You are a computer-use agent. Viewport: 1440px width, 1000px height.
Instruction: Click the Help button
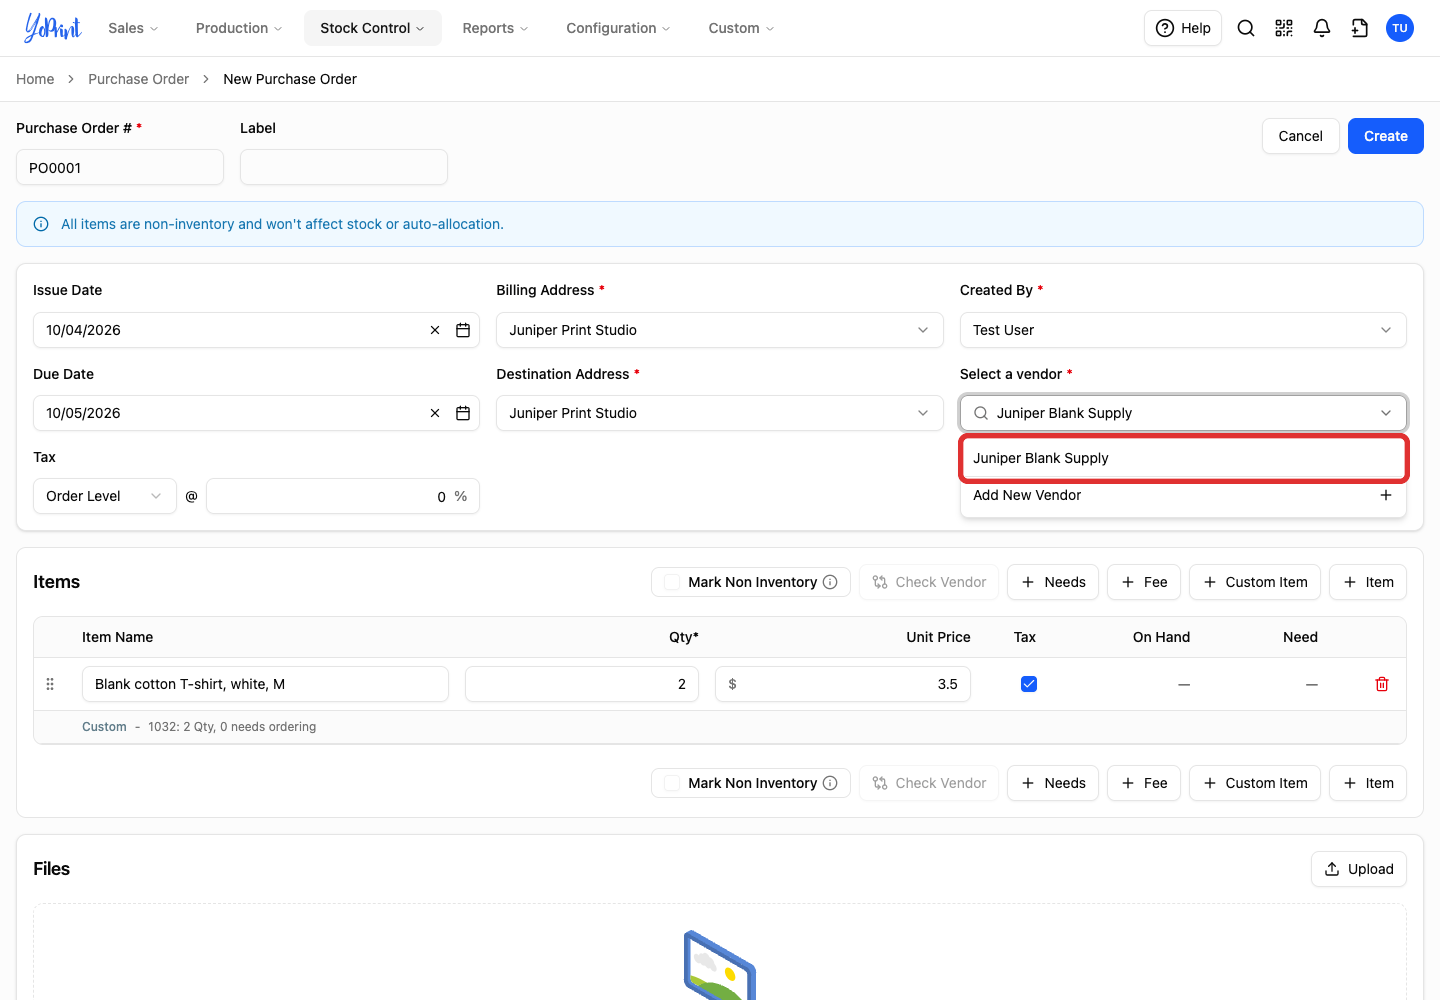pyautogui.click(x=1183, y=28)
